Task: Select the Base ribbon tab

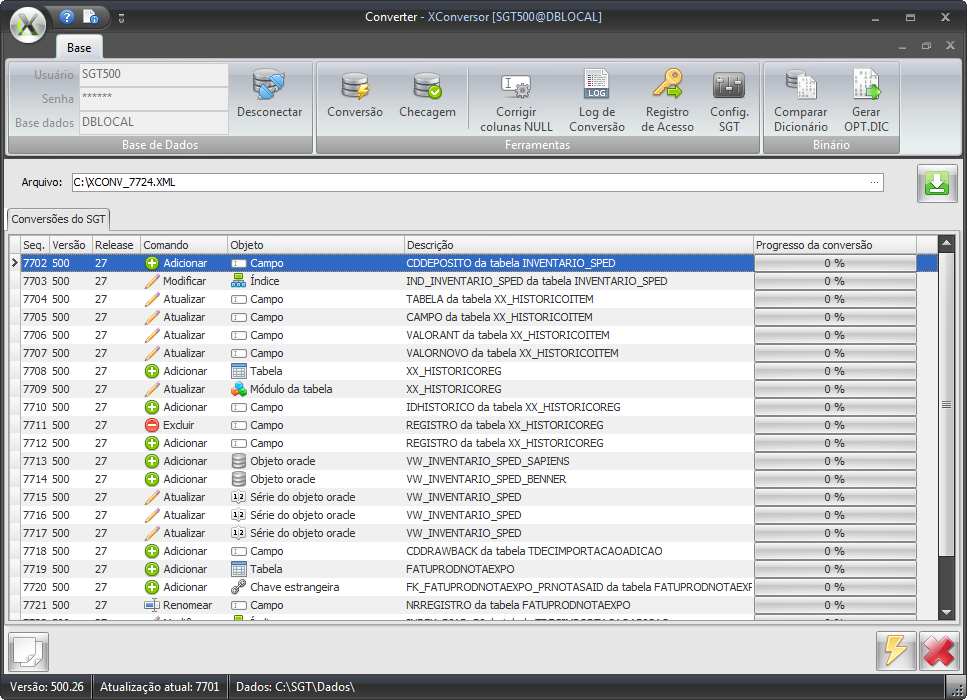Action: pos(79,48)
